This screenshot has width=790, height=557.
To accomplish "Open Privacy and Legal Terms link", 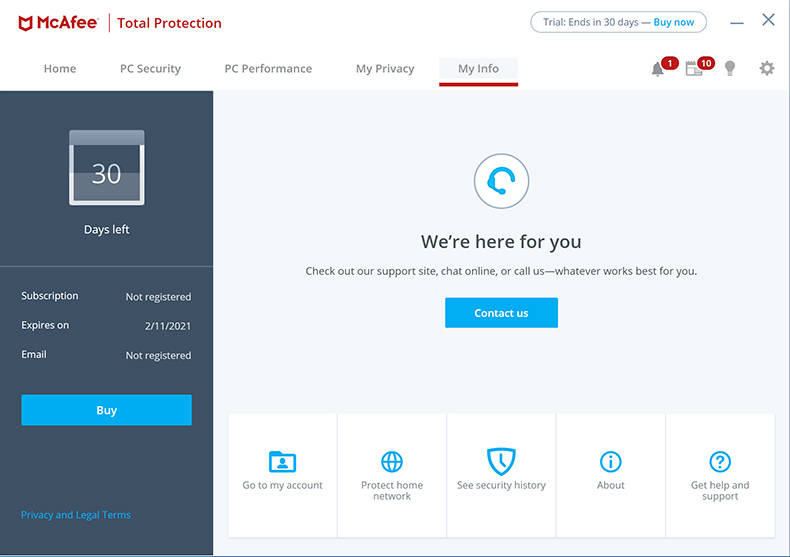I will click(x=76, y=515).
